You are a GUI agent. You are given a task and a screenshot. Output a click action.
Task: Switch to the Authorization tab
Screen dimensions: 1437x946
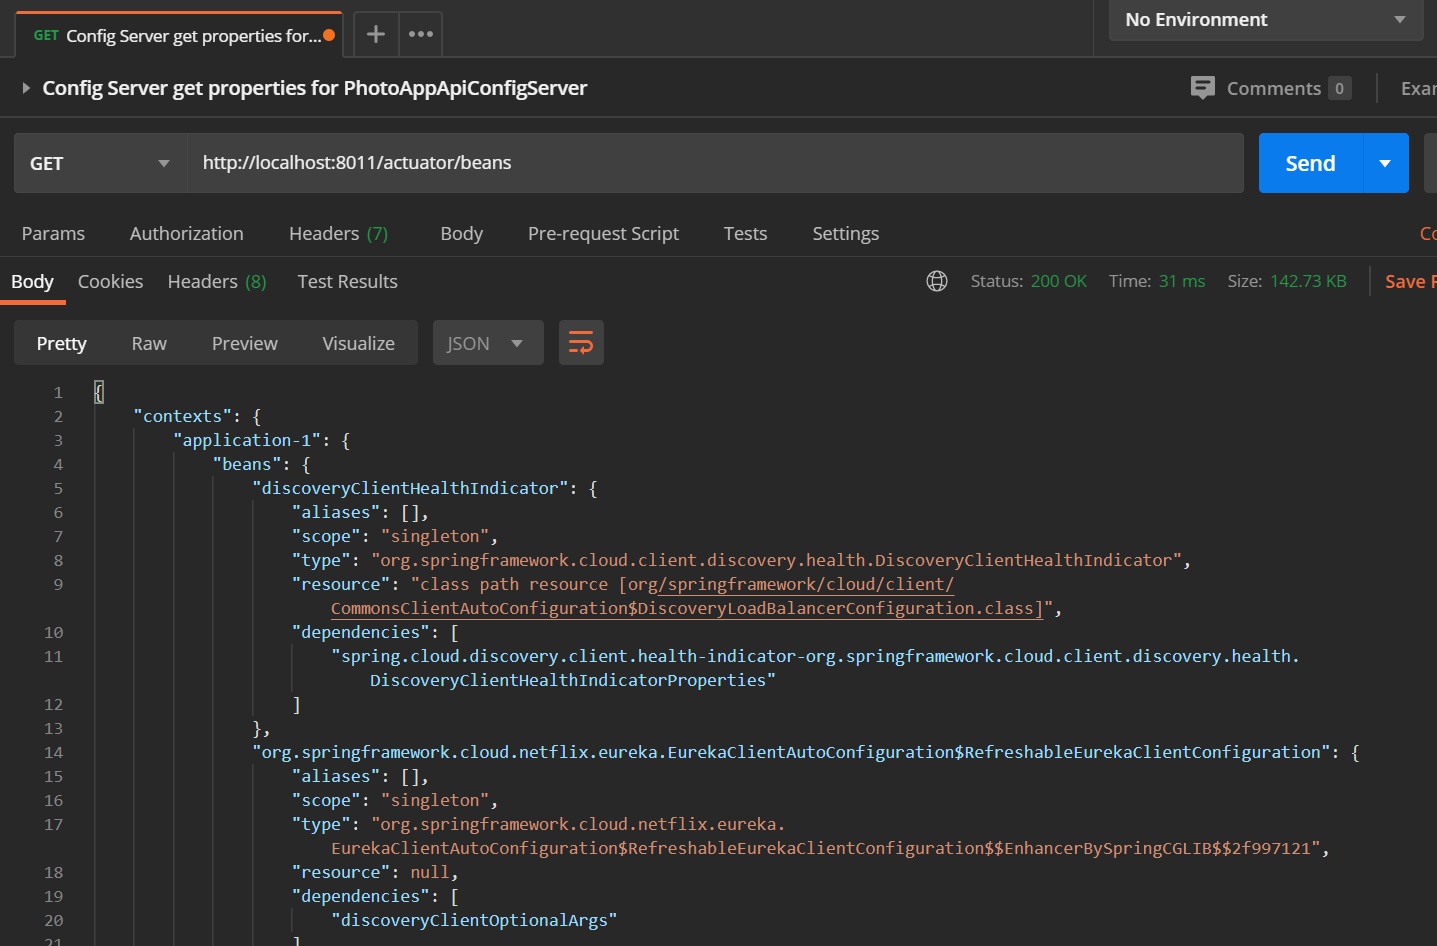pos(186,233)
